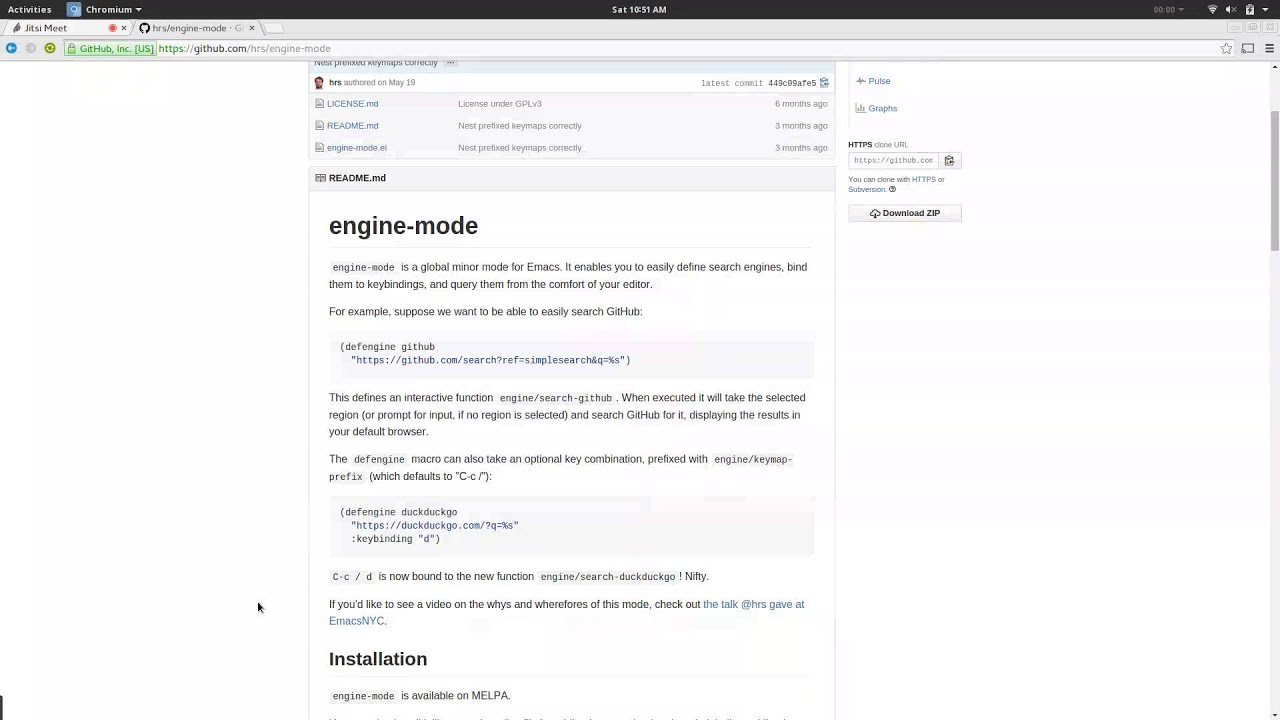Open latest commit 449c09afe5 link
Image resolution: width=1280 pixels, height=720 pixels.
point(792,83)
